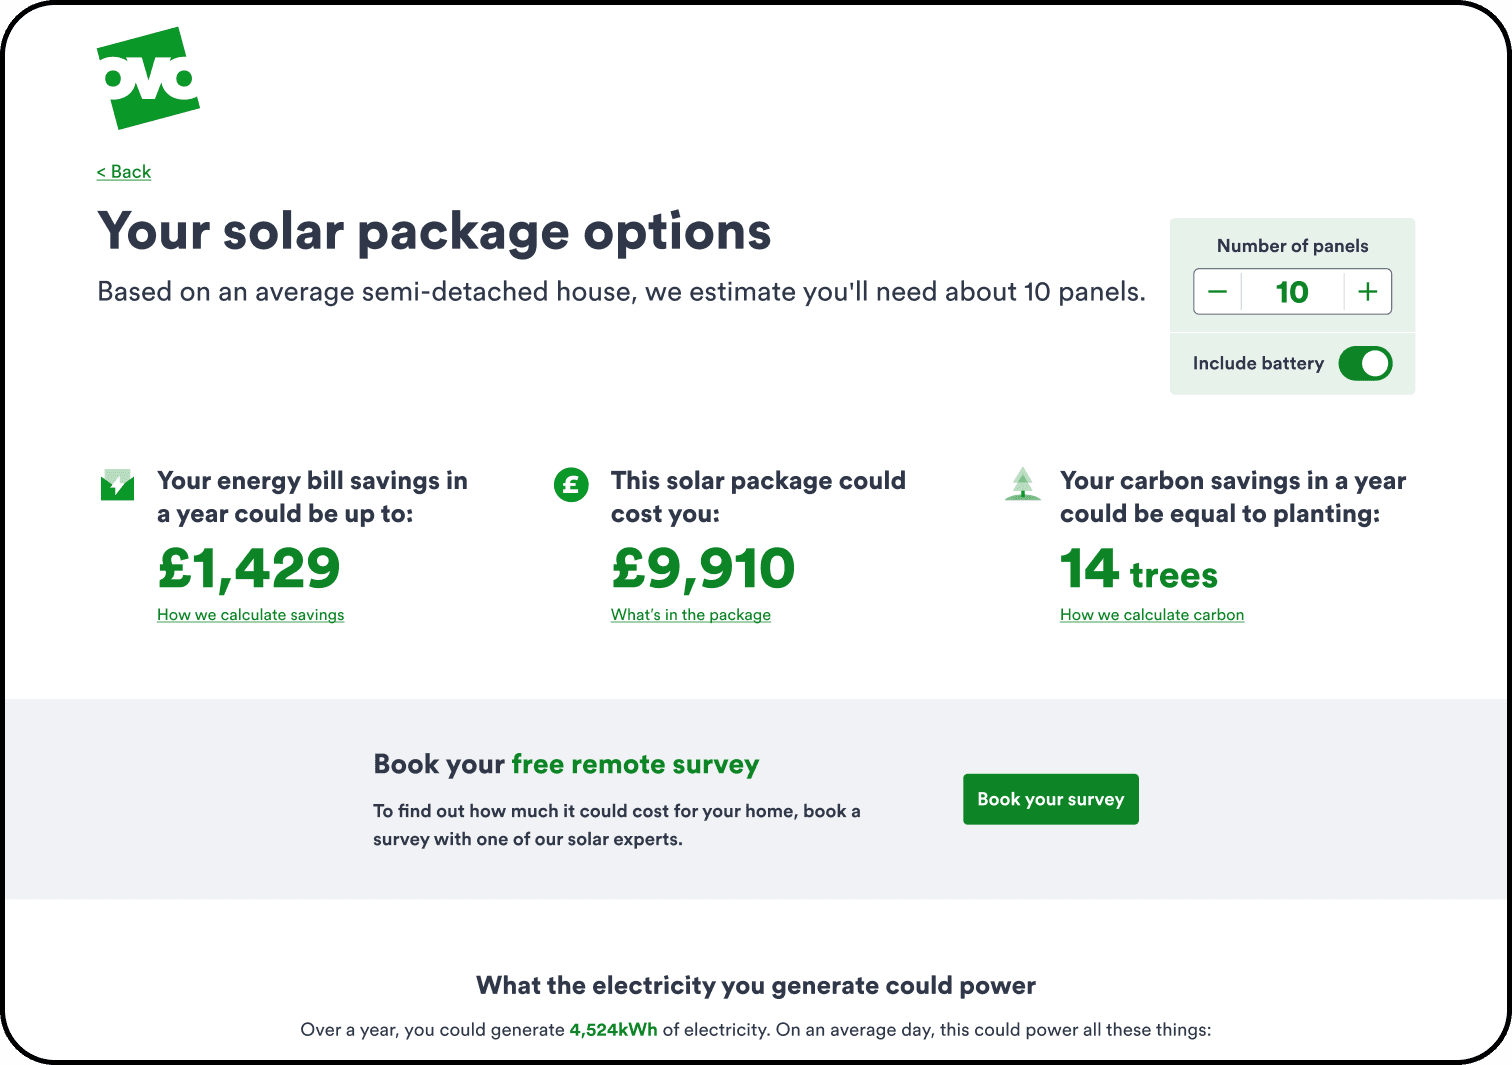Viewport: 1512px width, 1065px height.
Task: Click the Book your survey button
Action: (x=1051, y=799)
